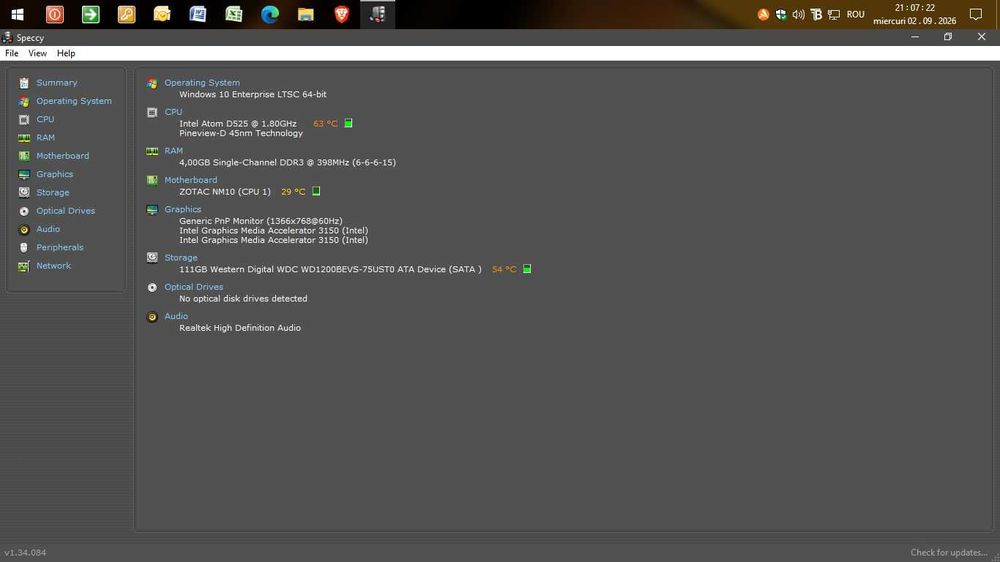This screenshot has height=562, width=1000.
Task: Open the Network section in the sidebar
Action: click(x=54, y=265)
